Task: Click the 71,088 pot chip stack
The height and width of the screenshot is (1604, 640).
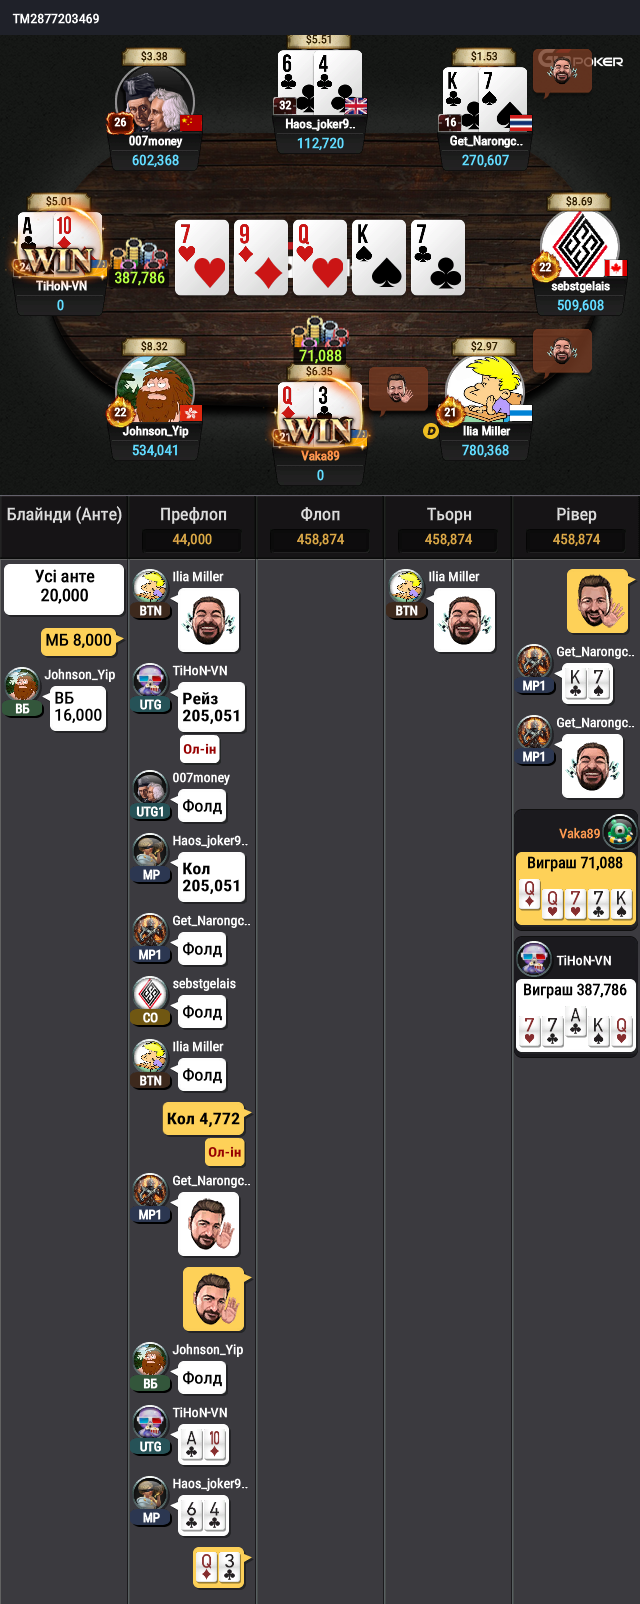Action: (320, 342)
